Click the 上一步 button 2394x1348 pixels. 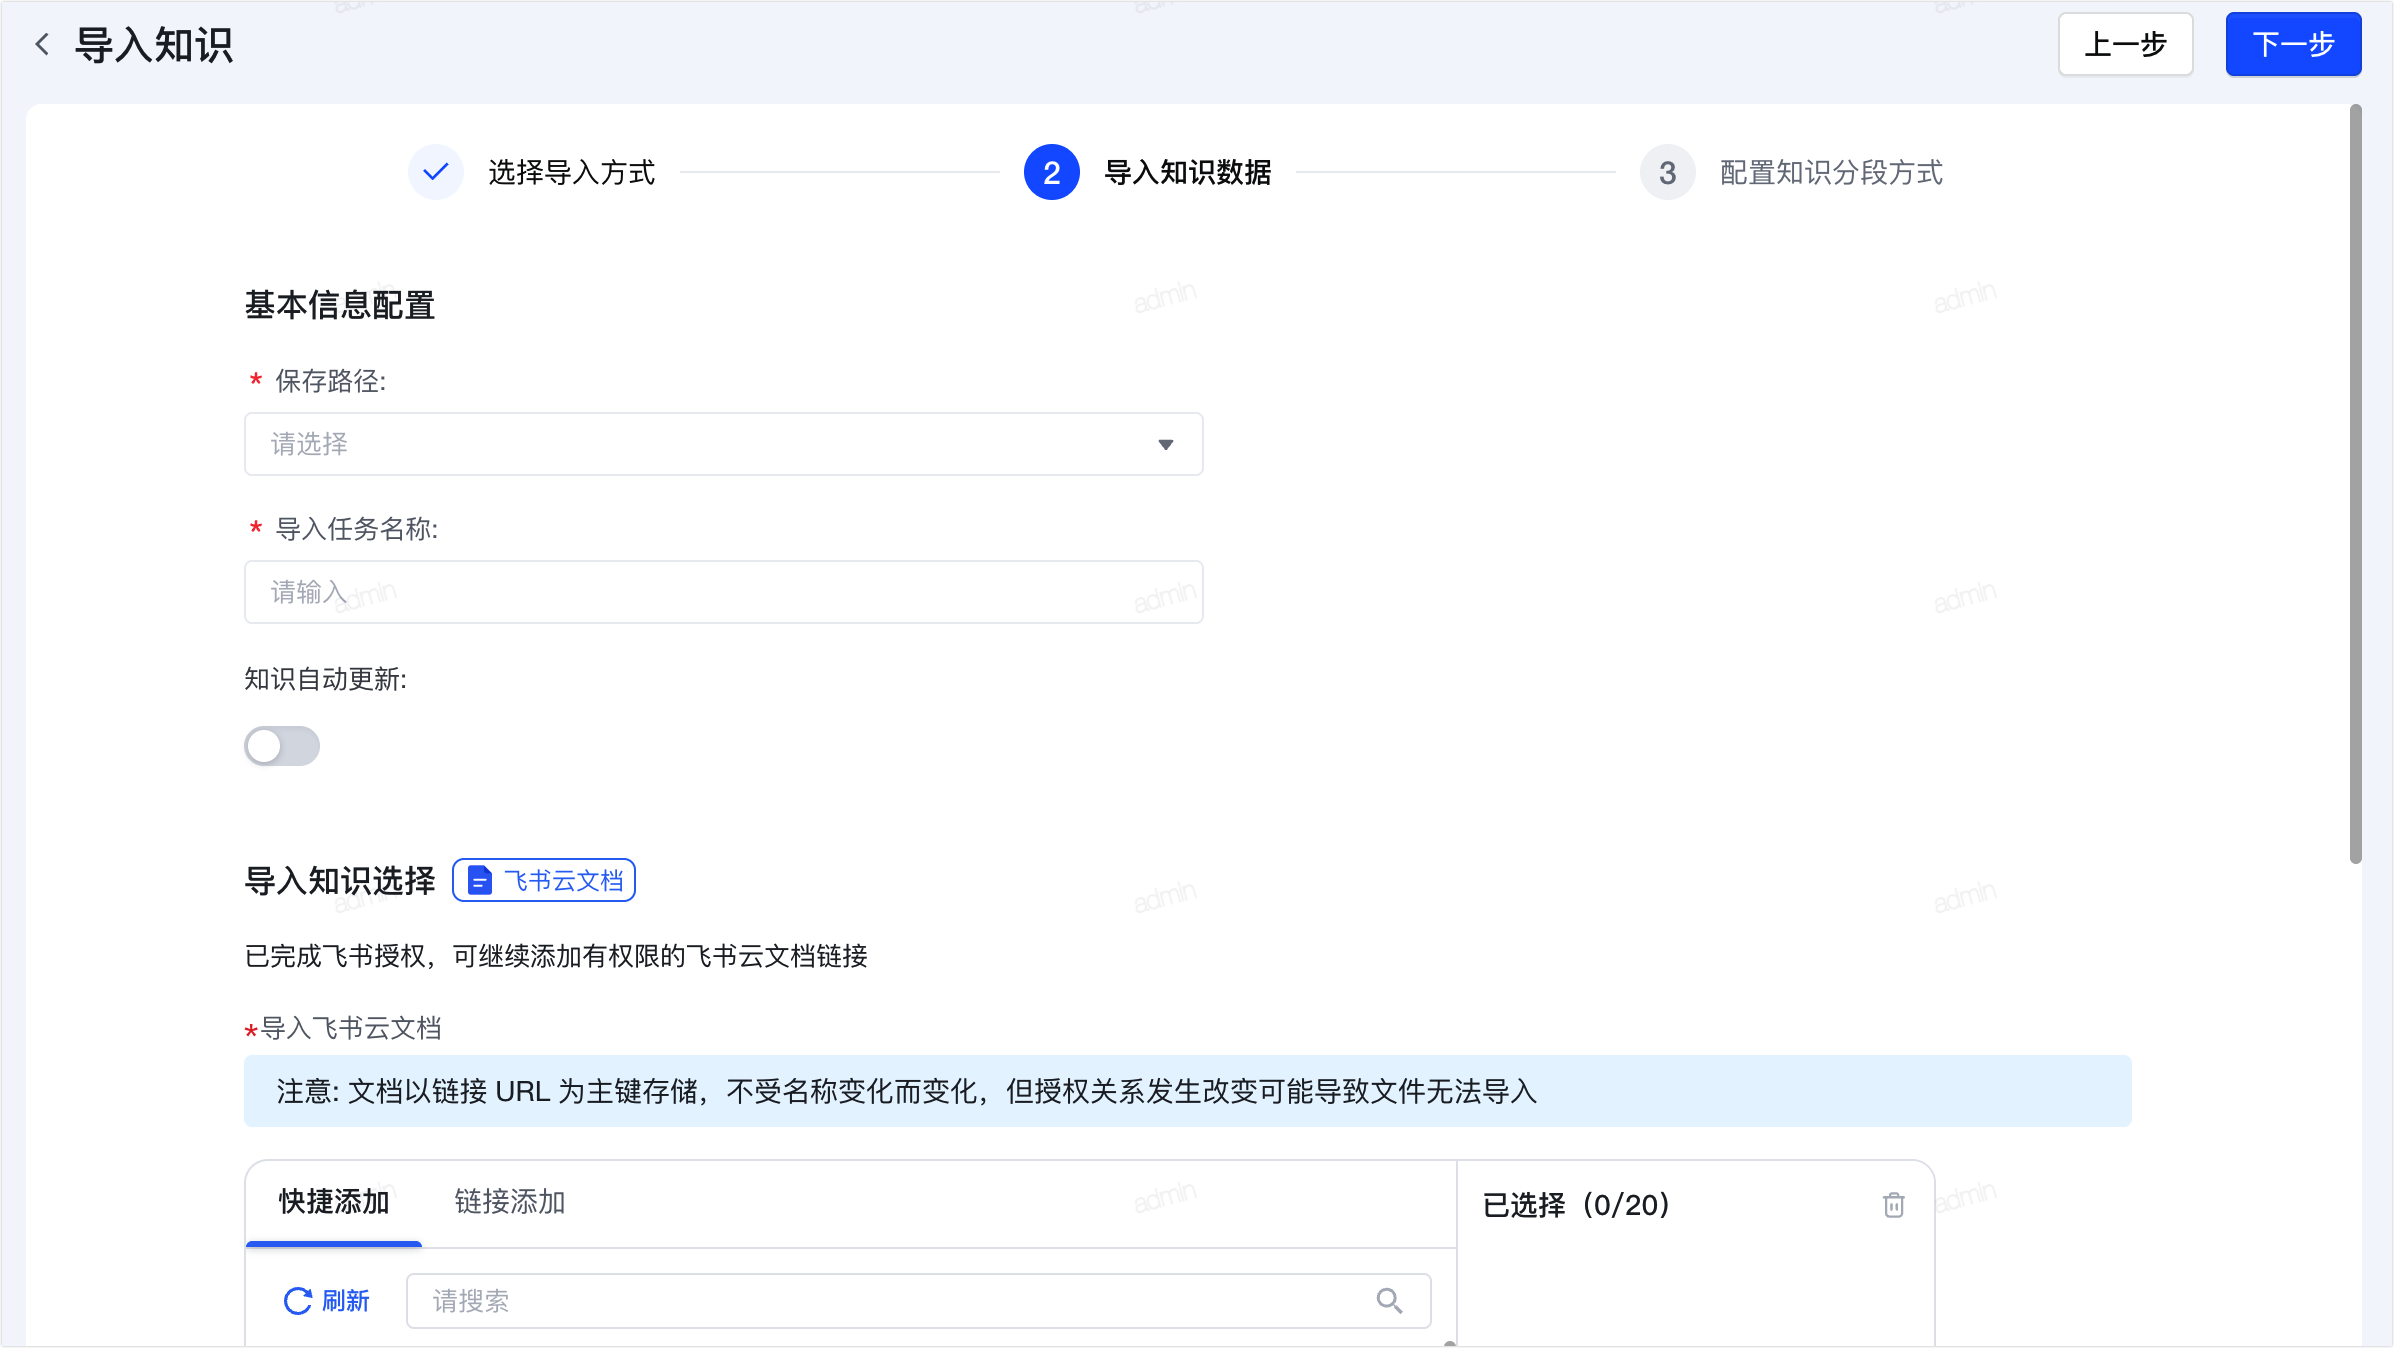tap(2125, 44)
